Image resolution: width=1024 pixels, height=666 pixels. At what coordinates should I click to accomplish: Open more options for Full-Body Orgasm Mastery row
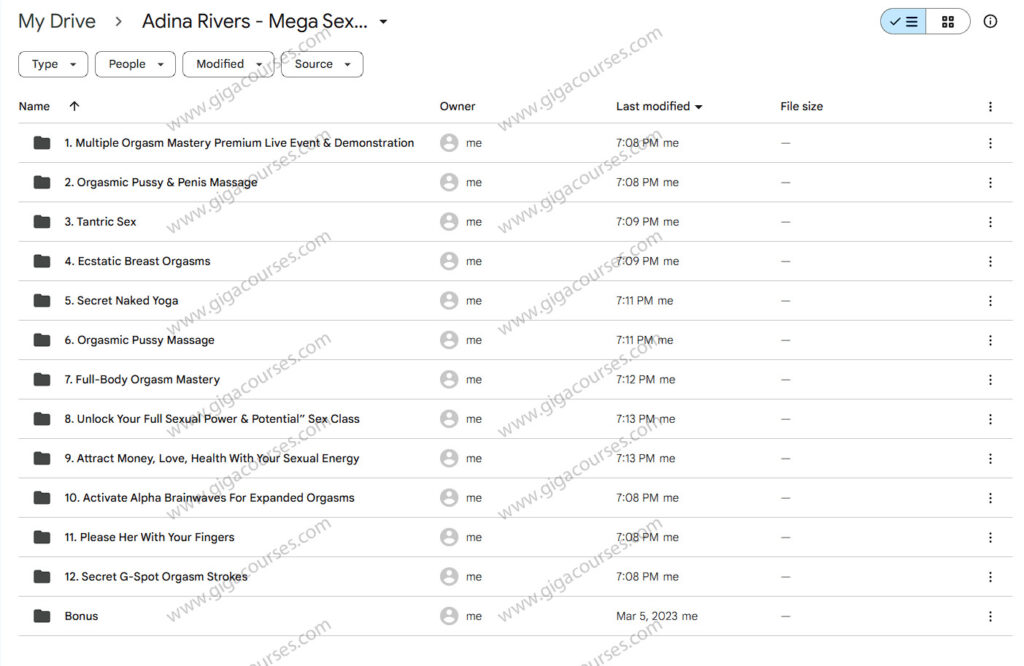[990, 380]
